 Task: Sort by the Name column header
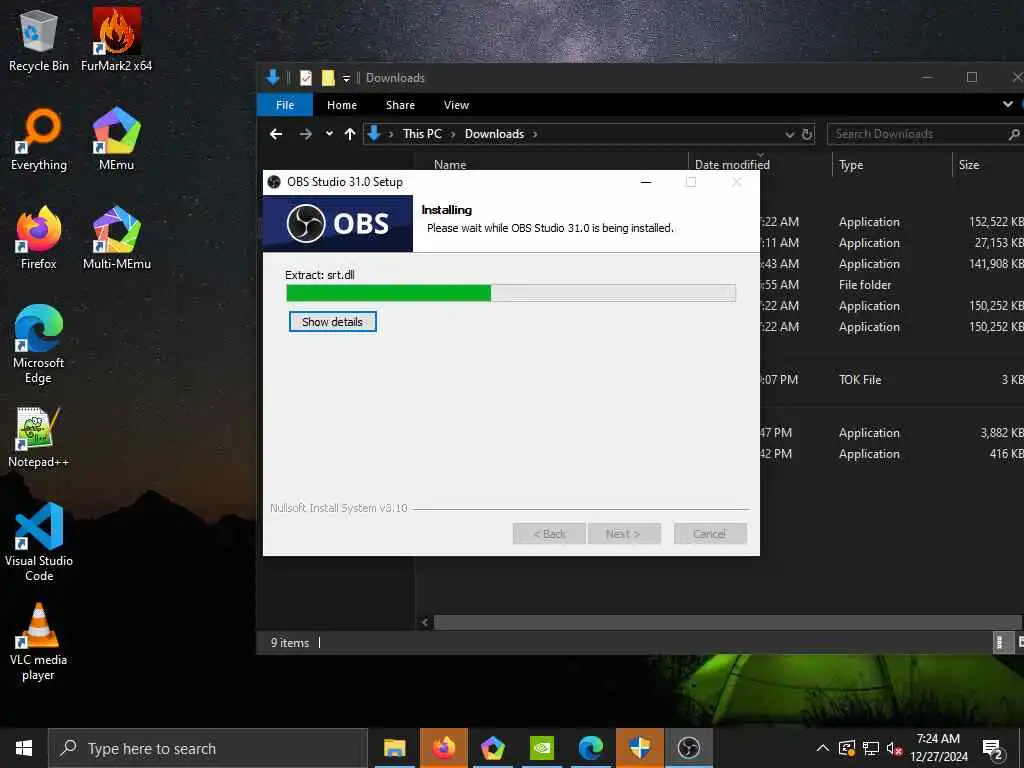click(450, 165)
